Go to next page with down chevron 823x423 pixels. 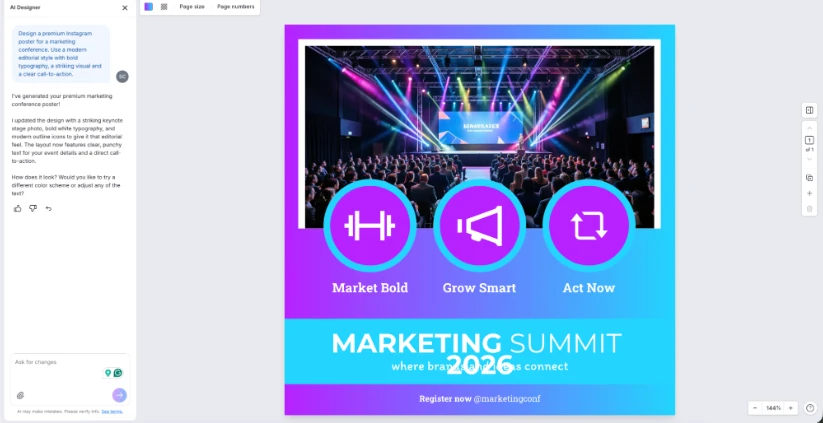[x=809, y=159]
